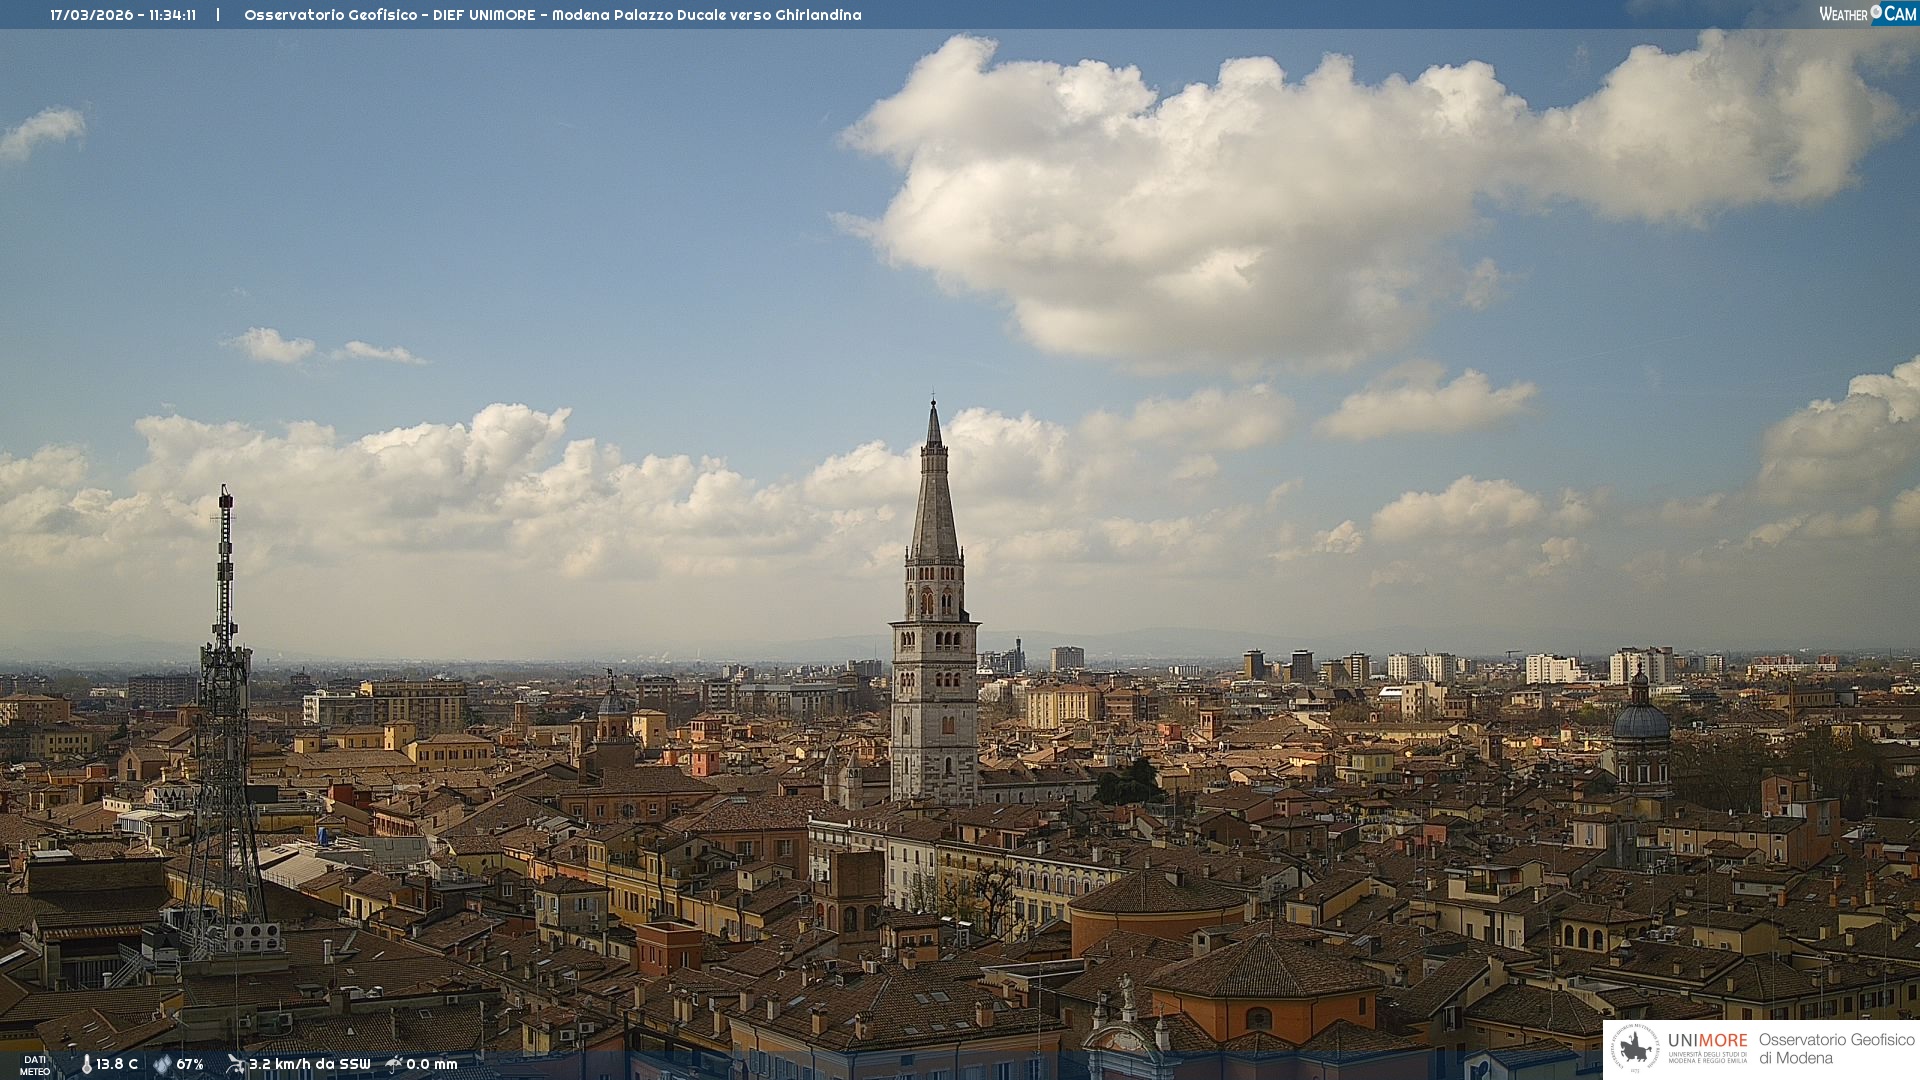This screenshot has width=1920, height=1080.
Task: Click the WeatherCam logo text
Action: click(1866, 14)
